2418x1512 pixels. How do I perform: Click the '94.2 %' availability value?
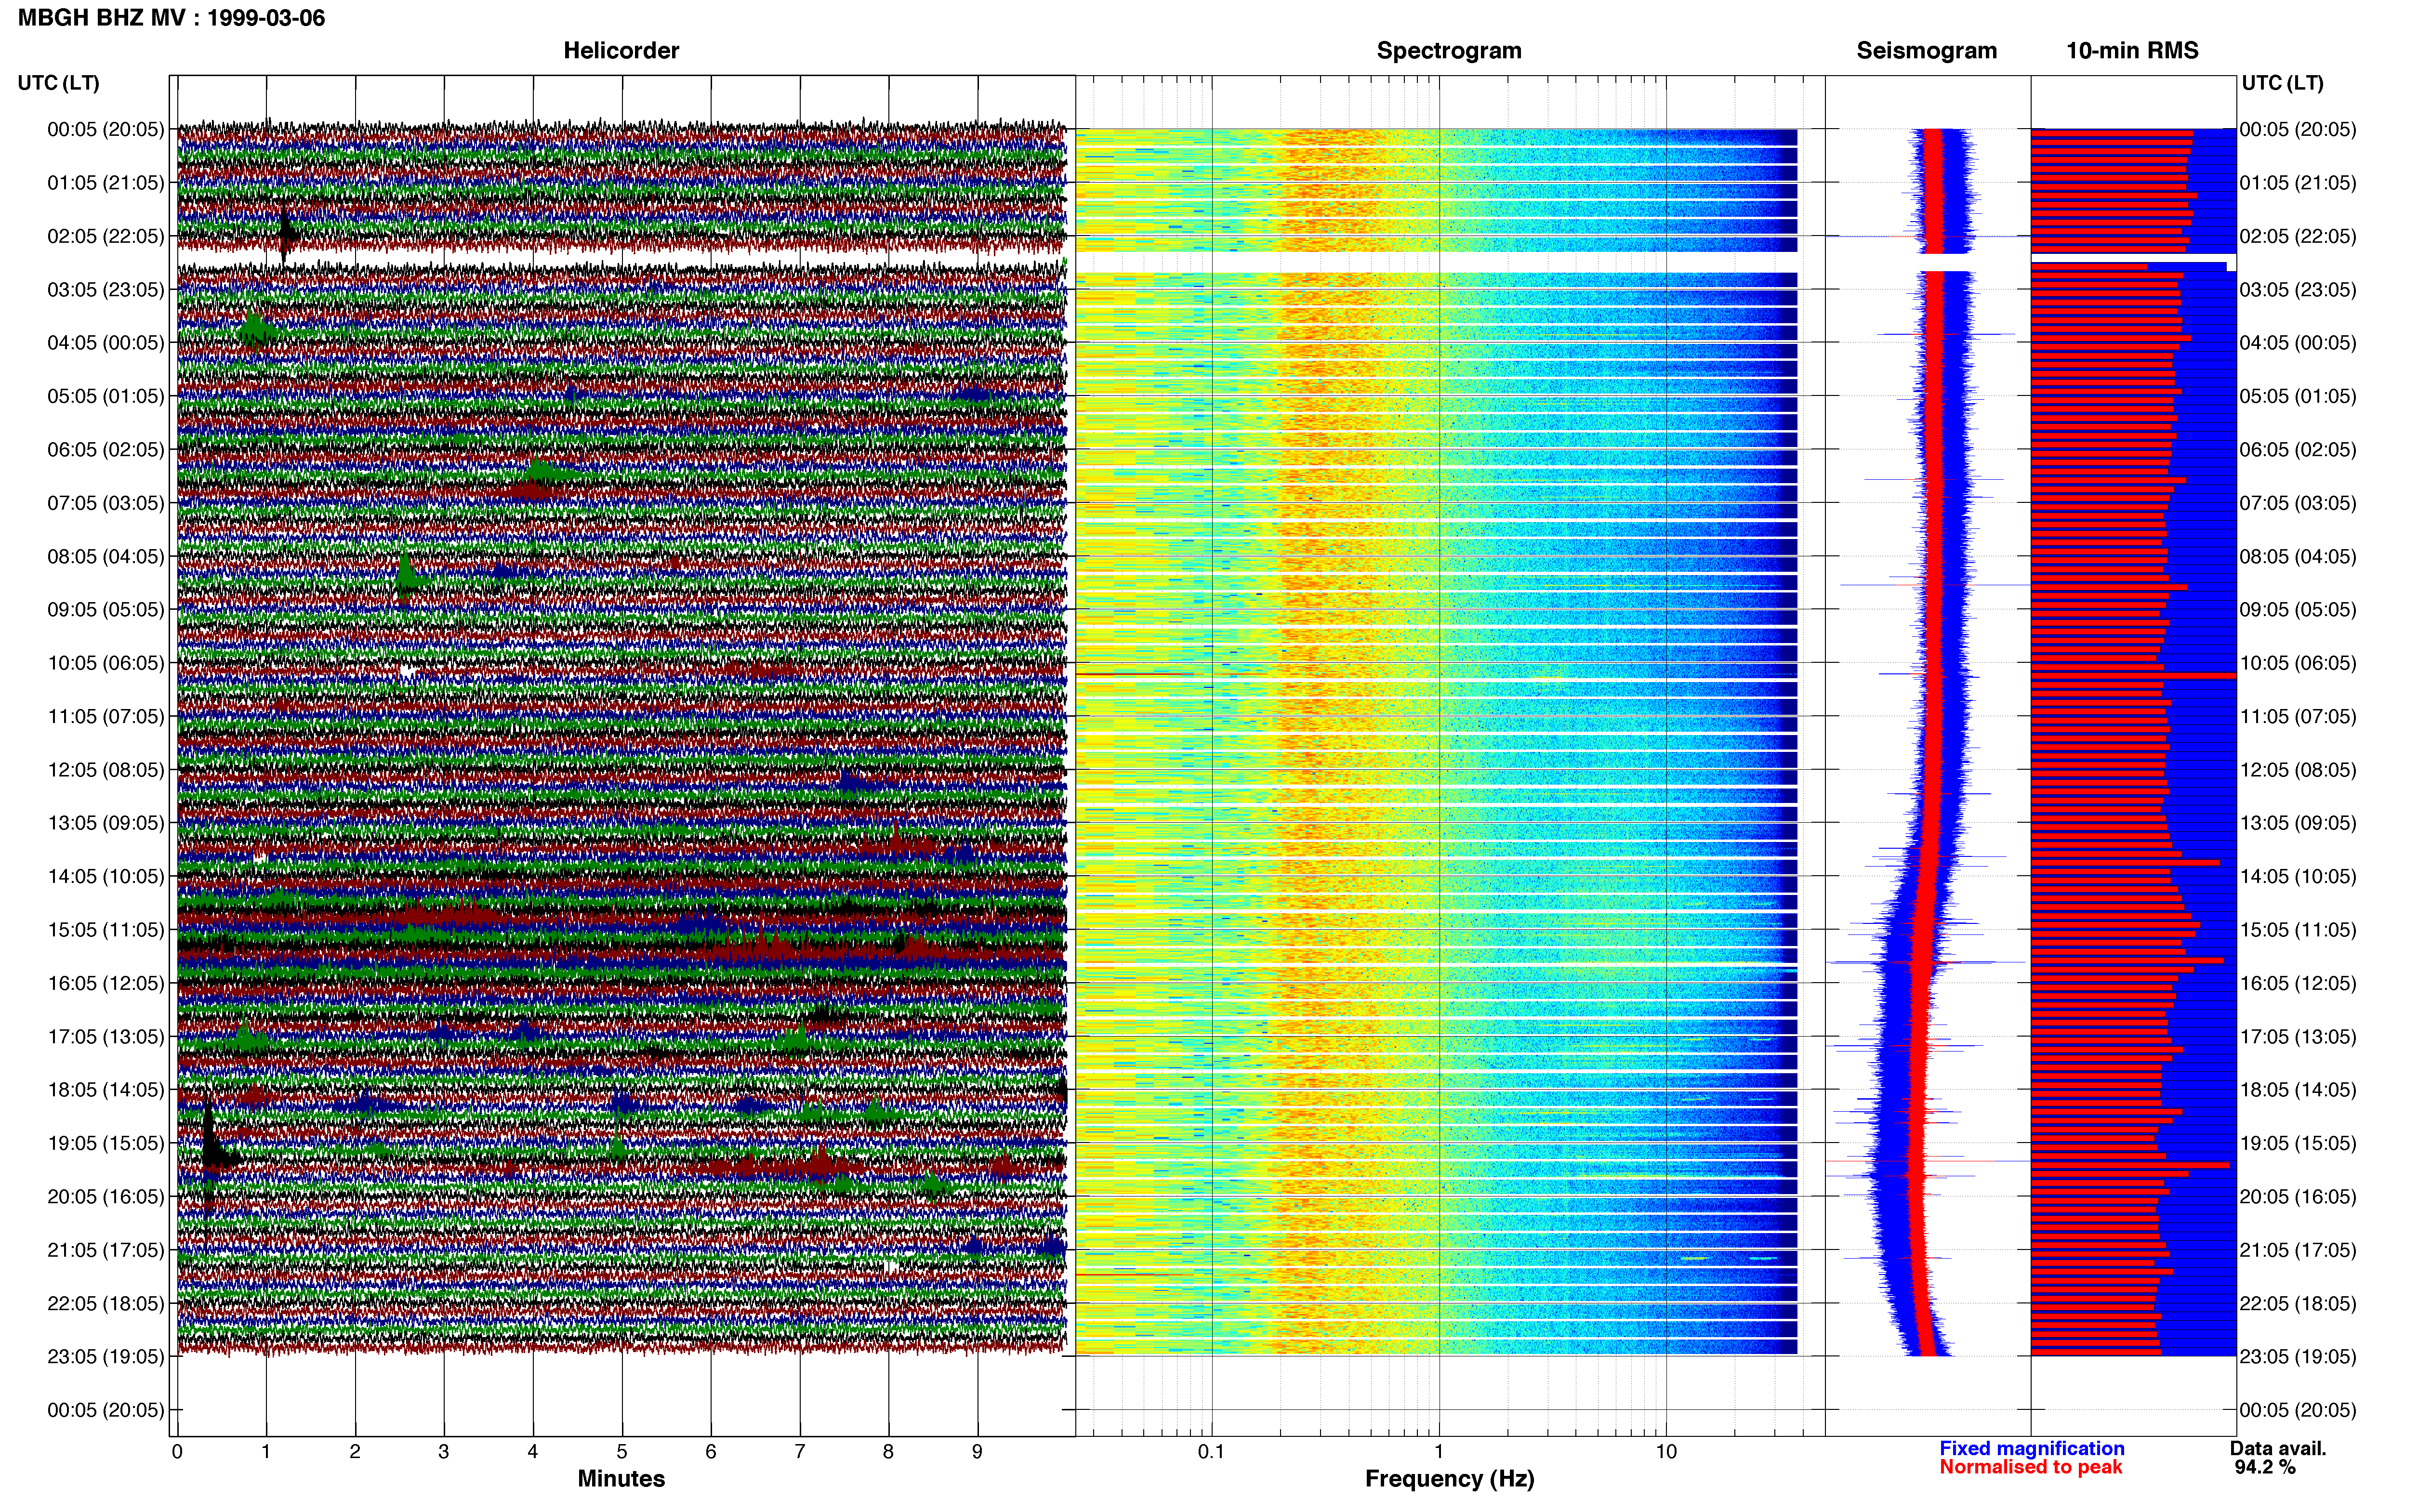2265,1467
